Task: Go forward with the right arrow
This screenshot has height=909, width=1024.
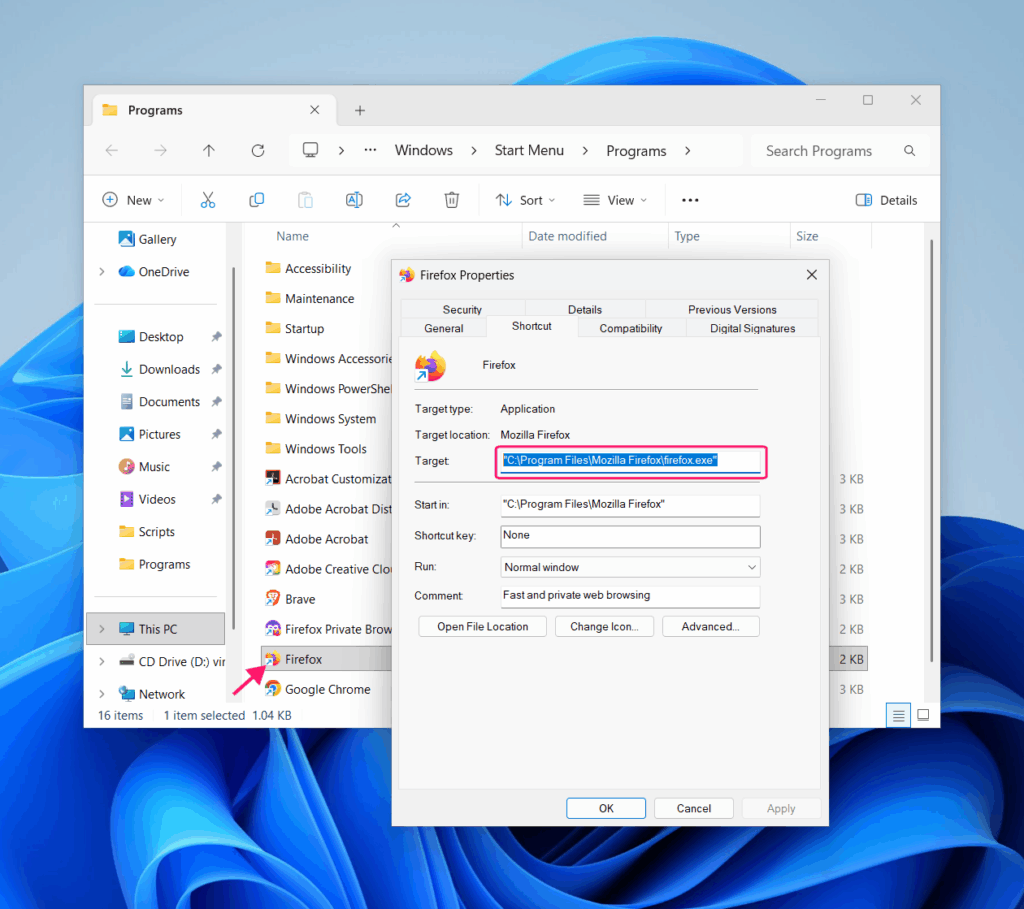Action: coord(160,151)
